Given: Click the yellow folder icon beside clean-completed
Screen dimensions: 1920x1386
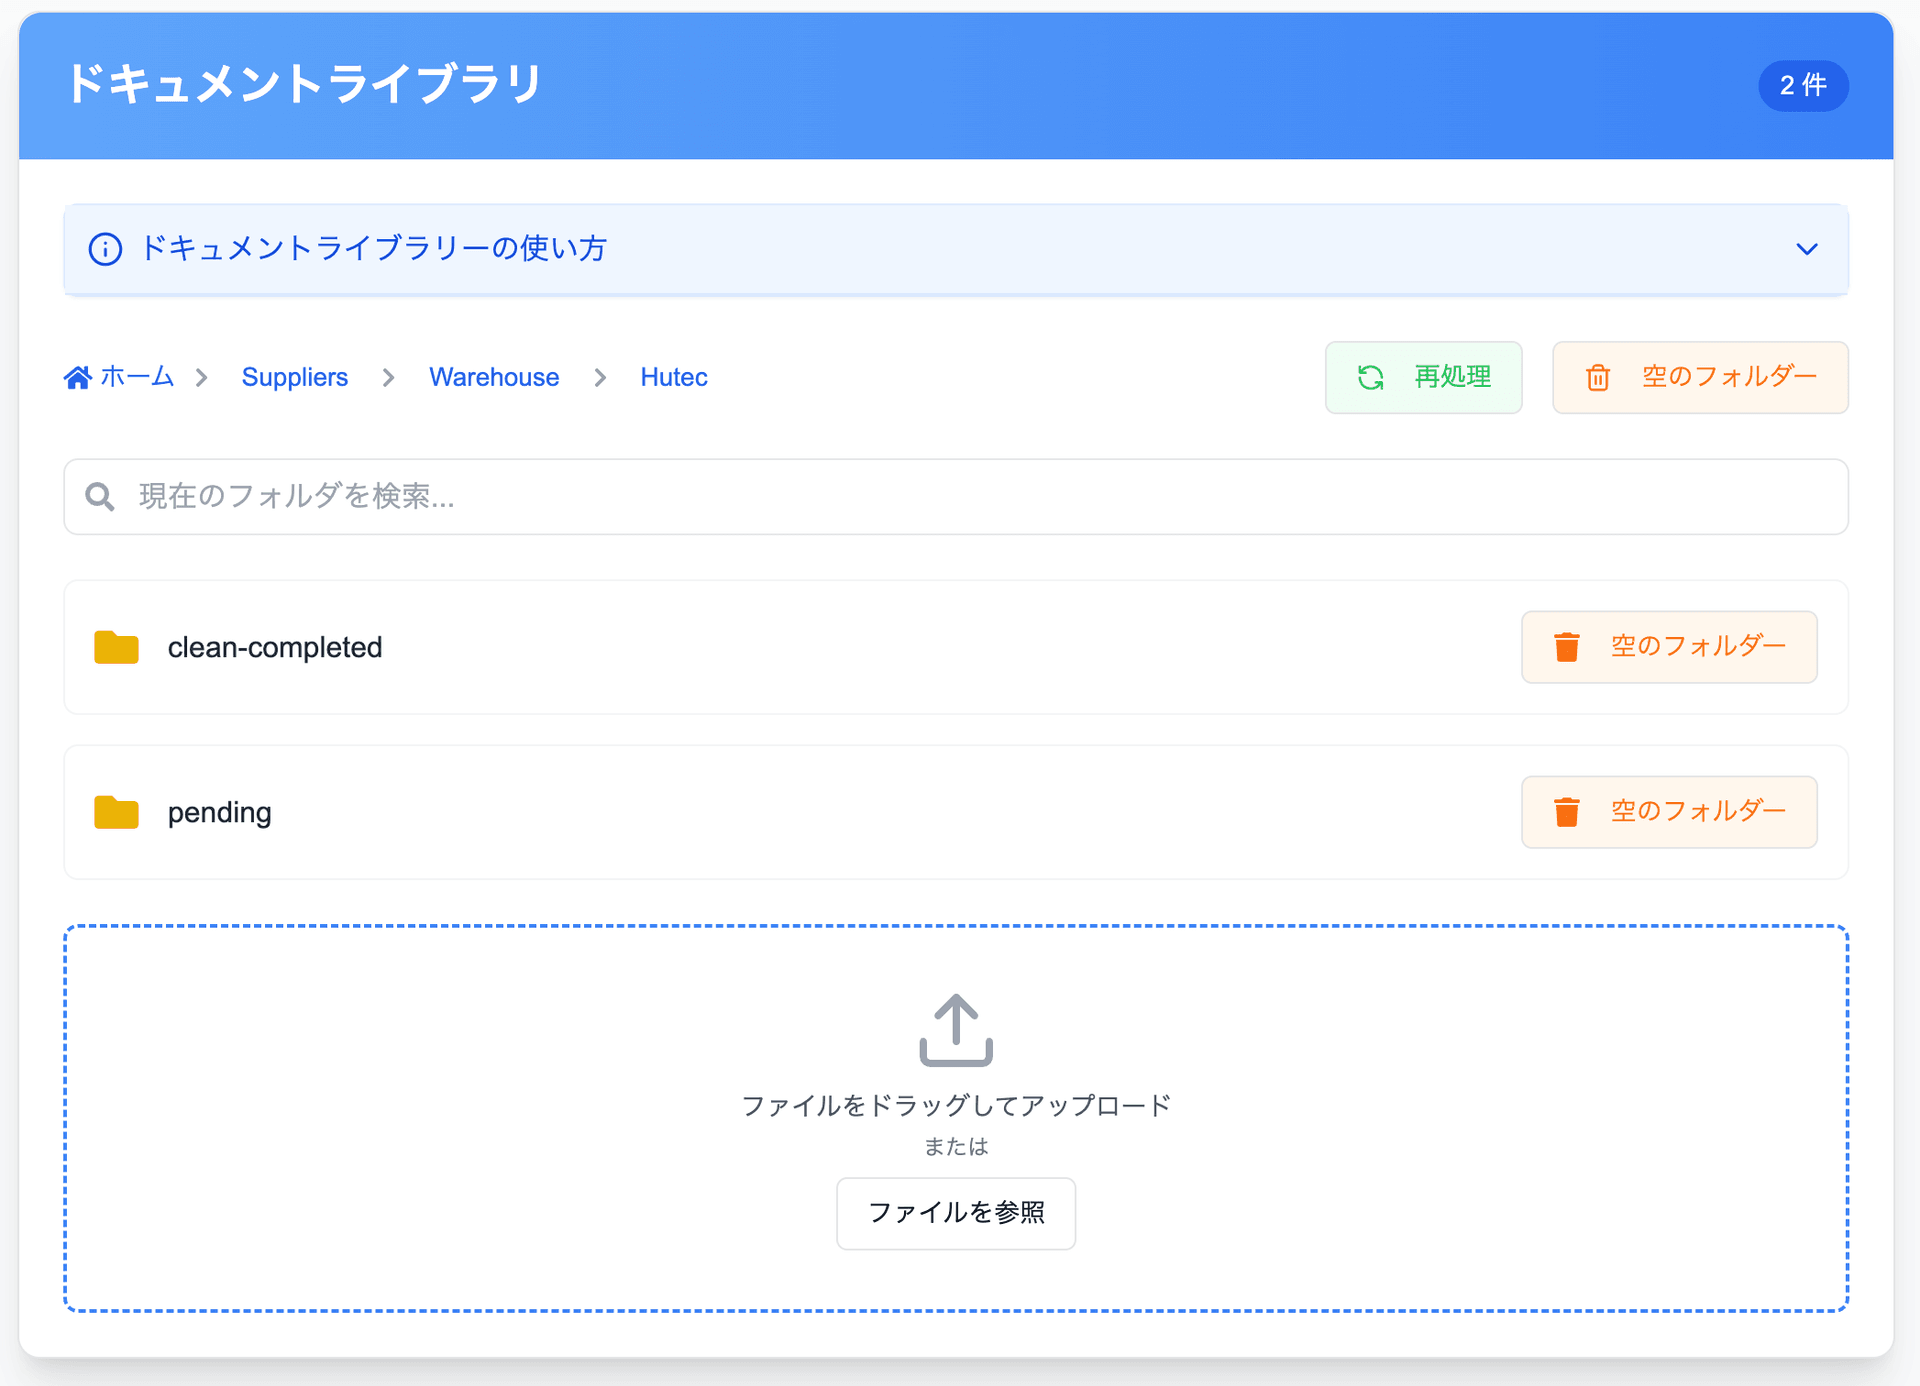Looking at the screenshot, I should 116,647.
